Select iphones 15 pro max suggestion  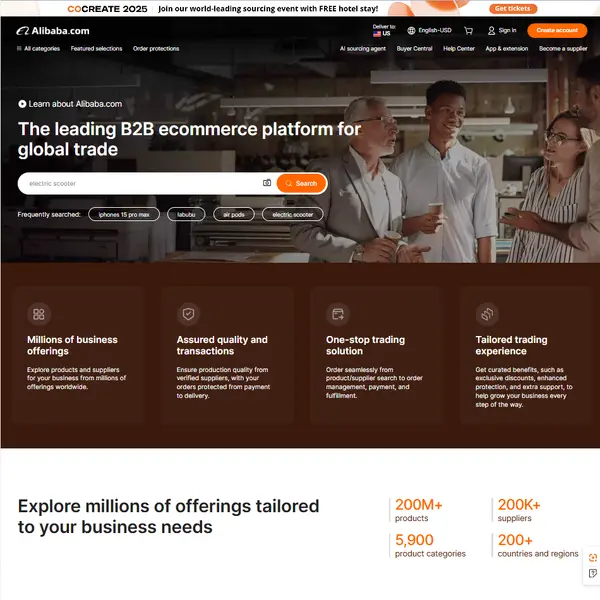click(124, 215)
